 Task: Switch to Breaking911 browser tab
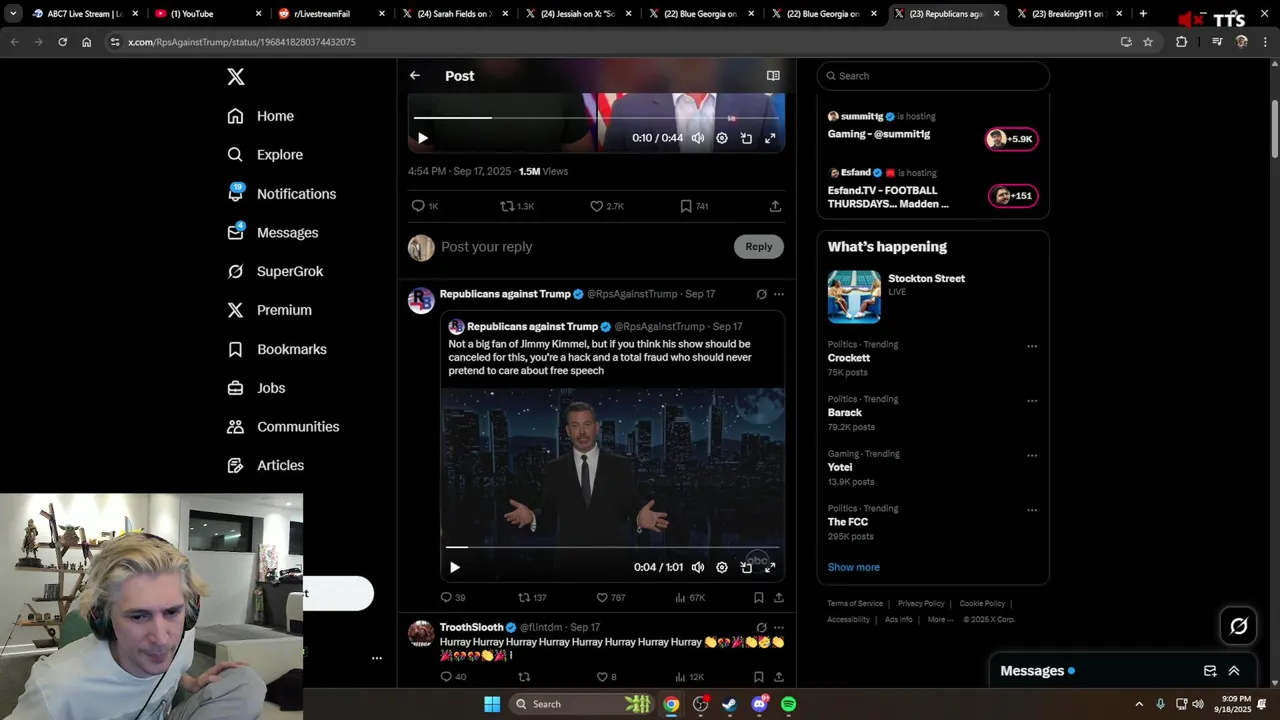[1068, 14]
